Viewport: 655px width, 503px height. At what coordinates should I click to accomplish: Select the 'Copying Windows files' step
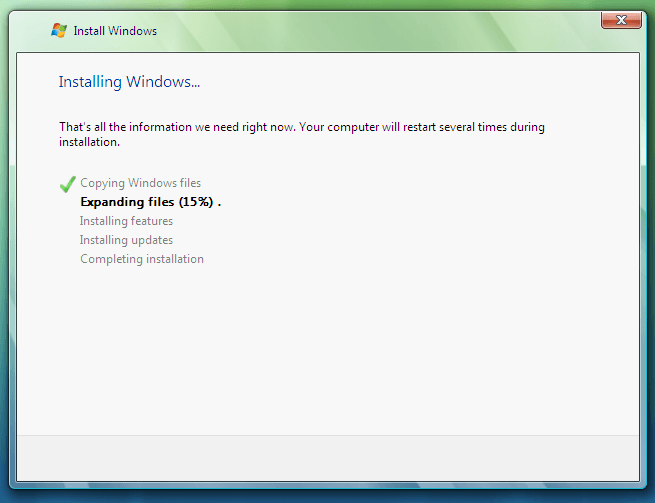point(140,183)
